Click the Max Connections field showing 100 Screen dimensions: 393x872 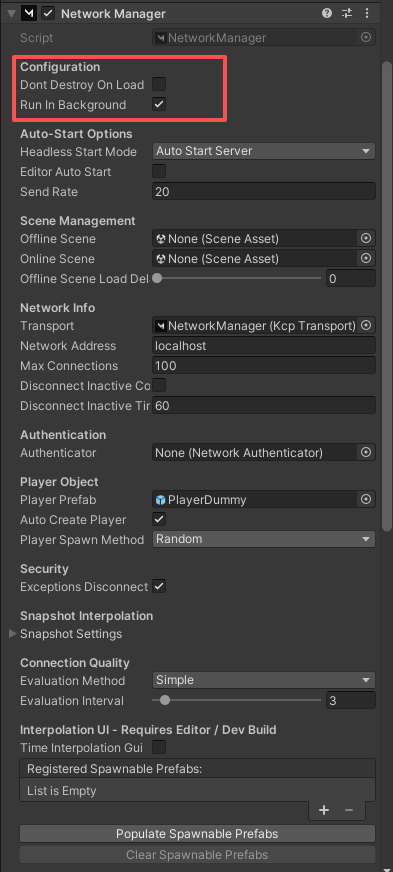tap(263, 366)
